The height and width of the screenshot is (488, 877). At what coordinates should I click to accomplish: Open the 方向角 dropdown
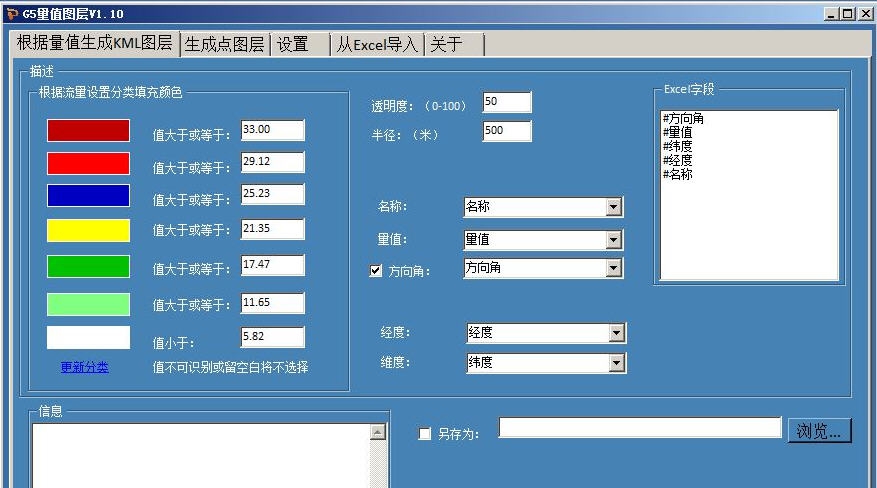tap(543, 268)
